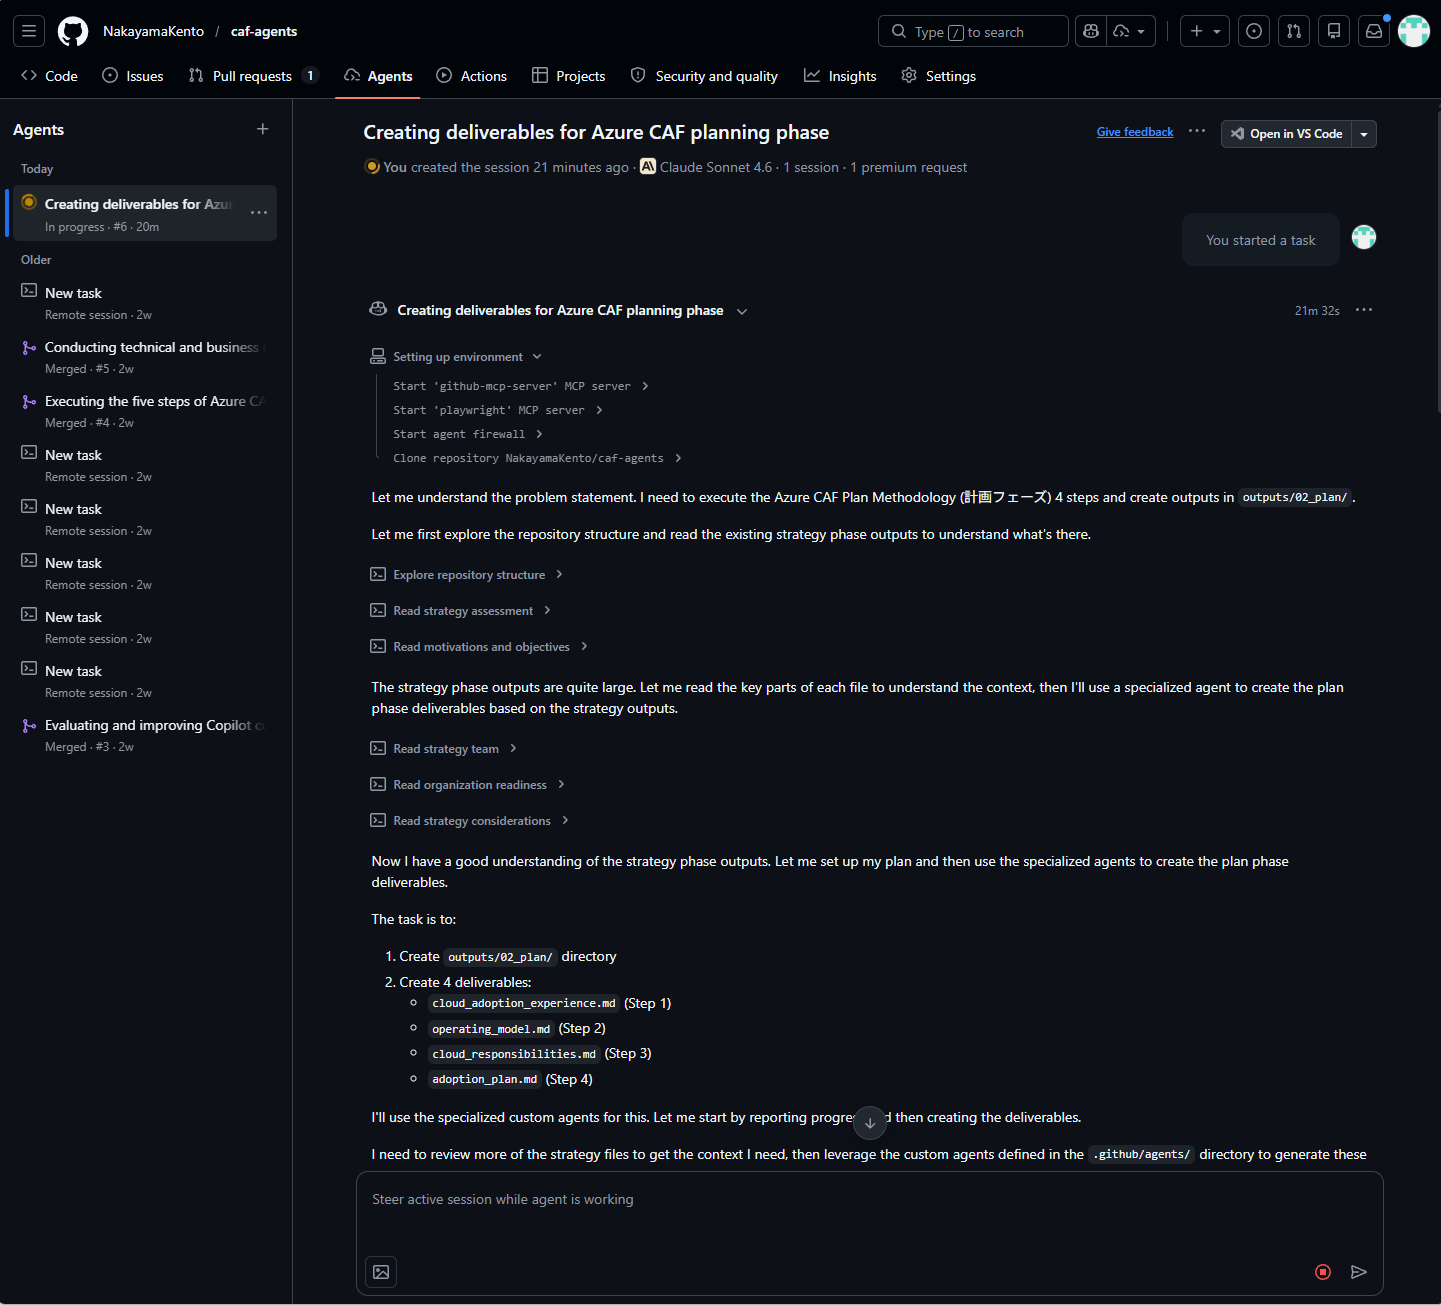Viewport: 1441px width, 1305px height.
Task: Open Executing the five steps session
Action: click(143, 411)
